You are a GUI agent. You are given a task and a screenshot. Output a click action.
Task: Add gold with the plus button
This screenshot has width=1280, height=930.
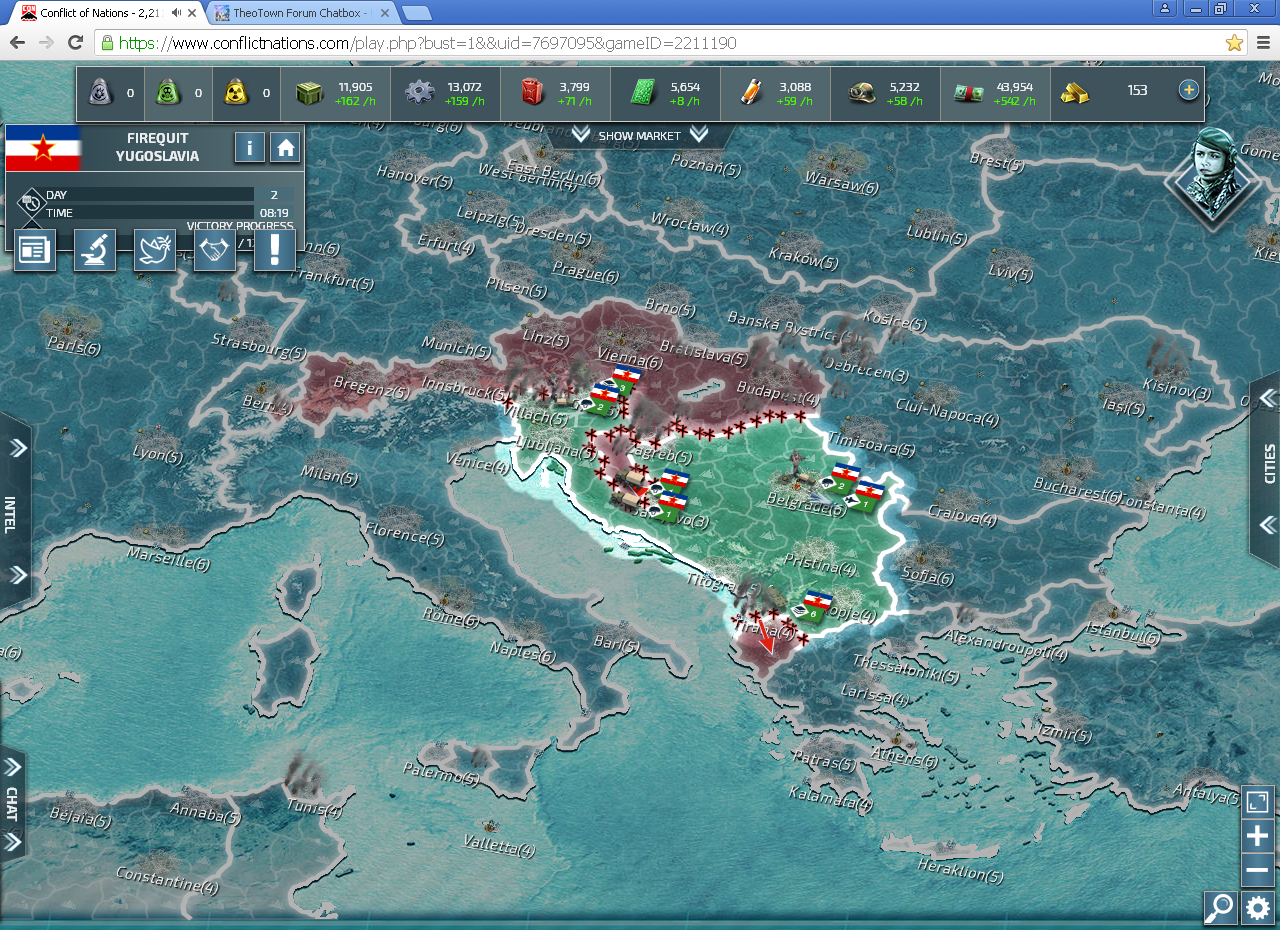click(x=1188, y=90)
